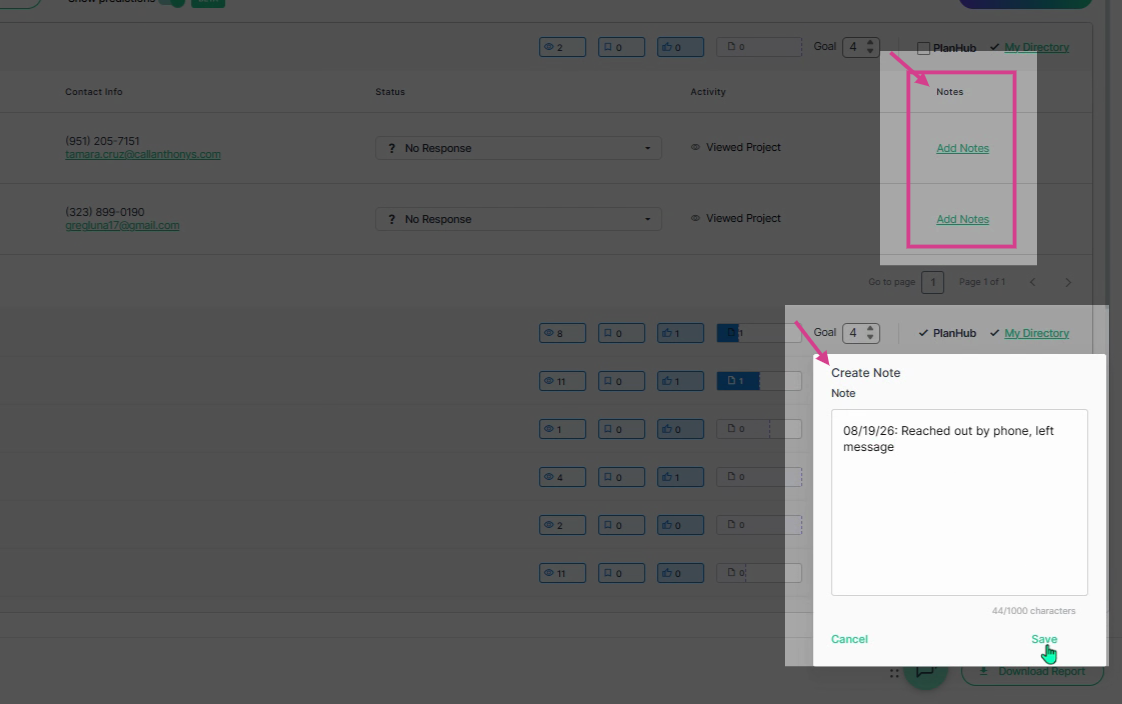Open the gregluna17@gmail.com email link
The height and width of the screenshot is (704, 1122).
(x=122, y=225)
